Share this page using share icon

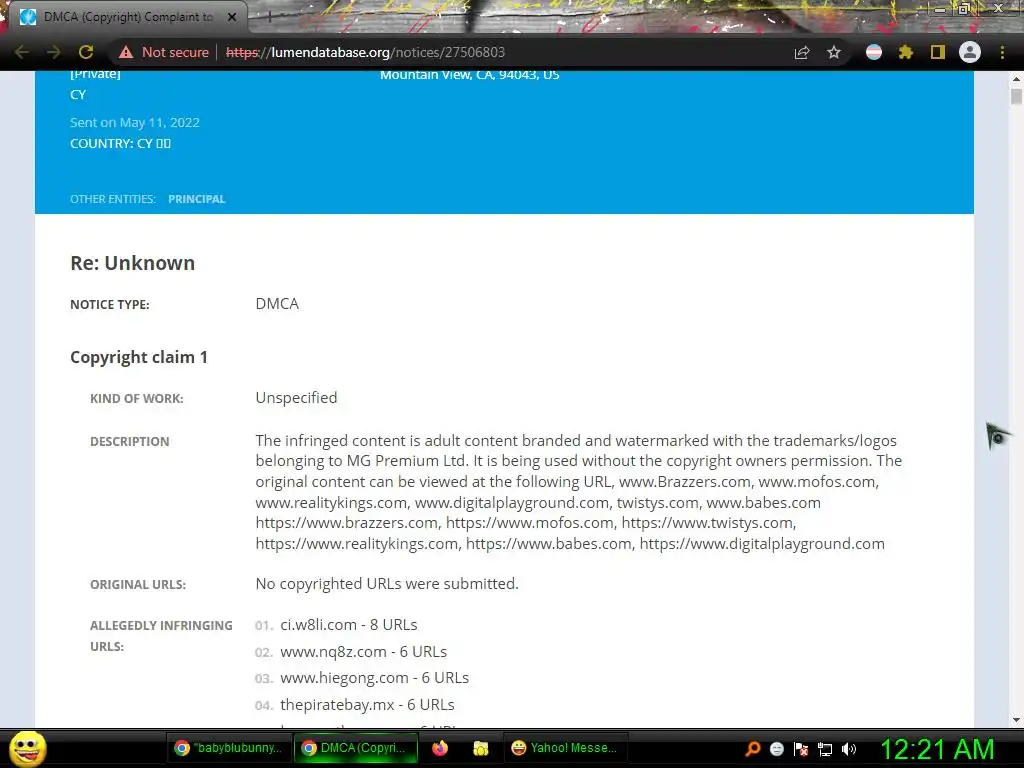[x=802, y=52]
